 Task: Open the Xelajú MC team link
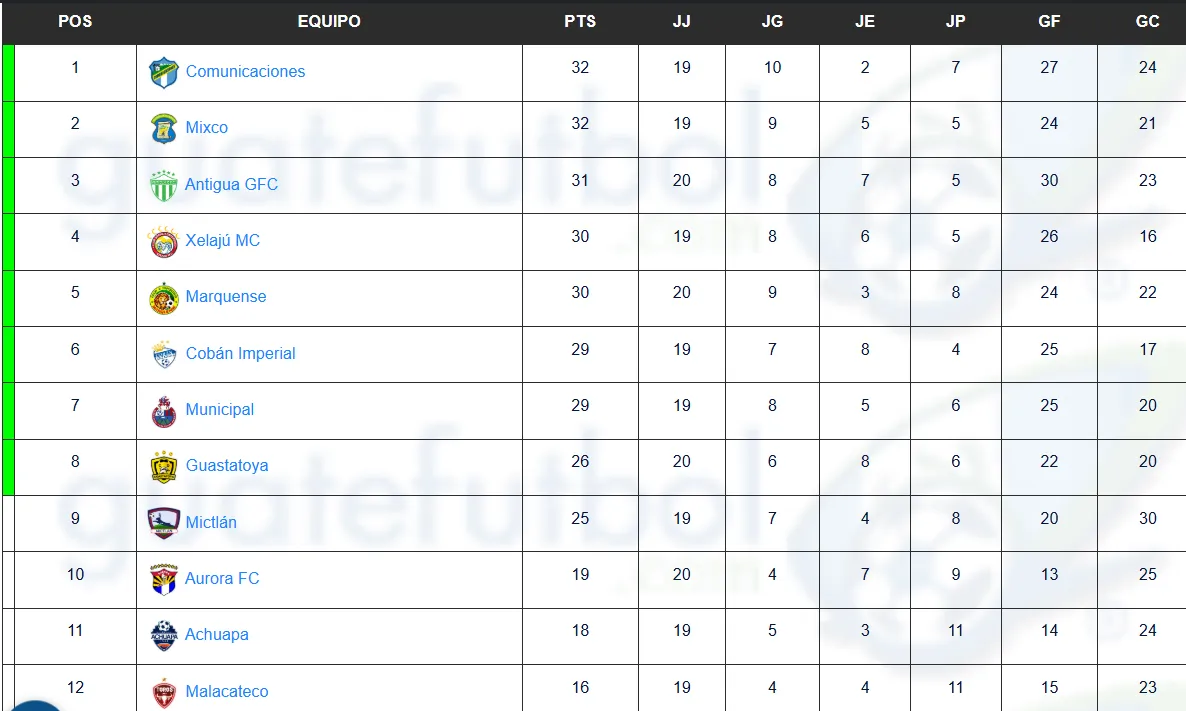click(x=222, y=241)
